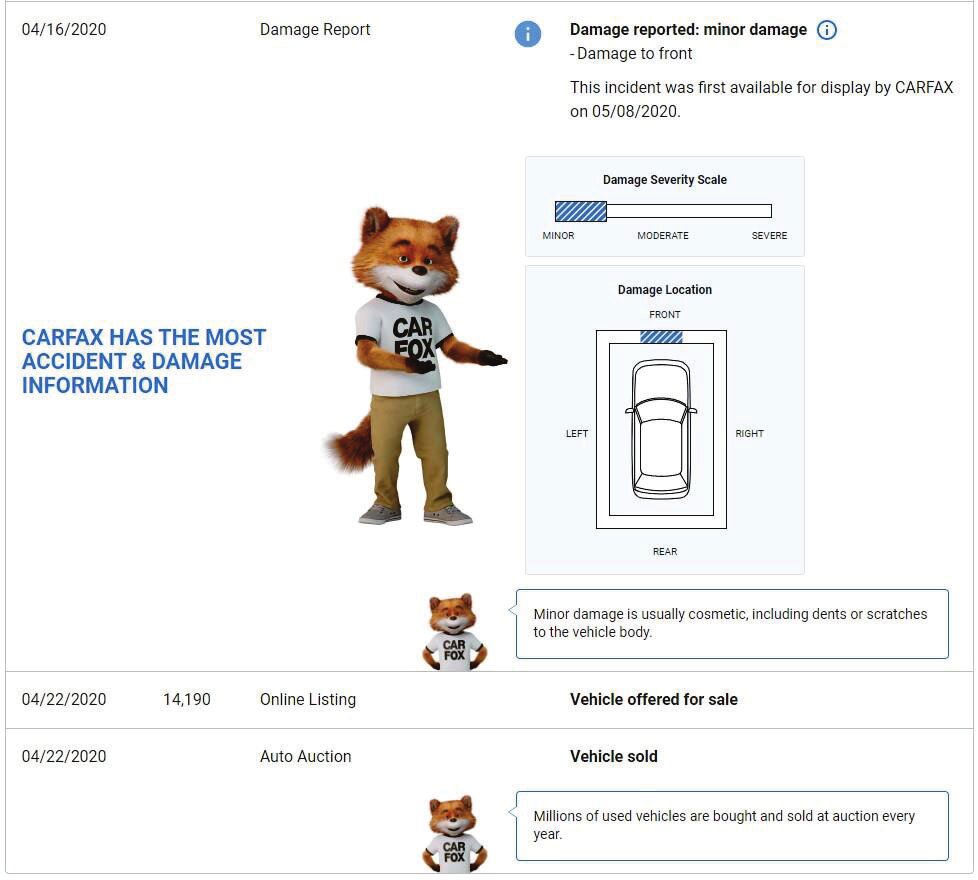The width and height of the screenshot is (978, 880).
Task: Click the RIGHT label on the diagram
Action: 749,433
